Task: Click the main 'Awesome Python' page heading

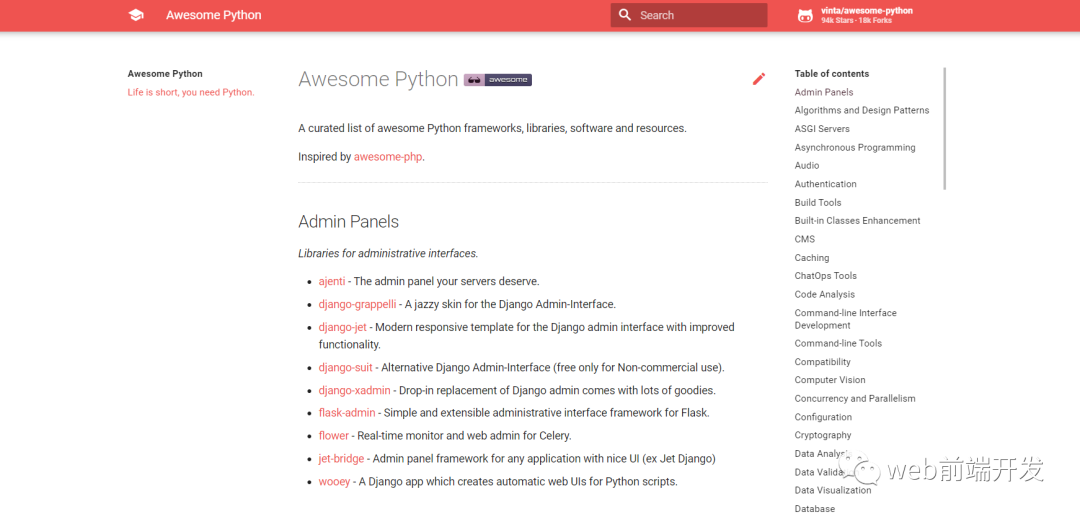Action: coord(378,79)
